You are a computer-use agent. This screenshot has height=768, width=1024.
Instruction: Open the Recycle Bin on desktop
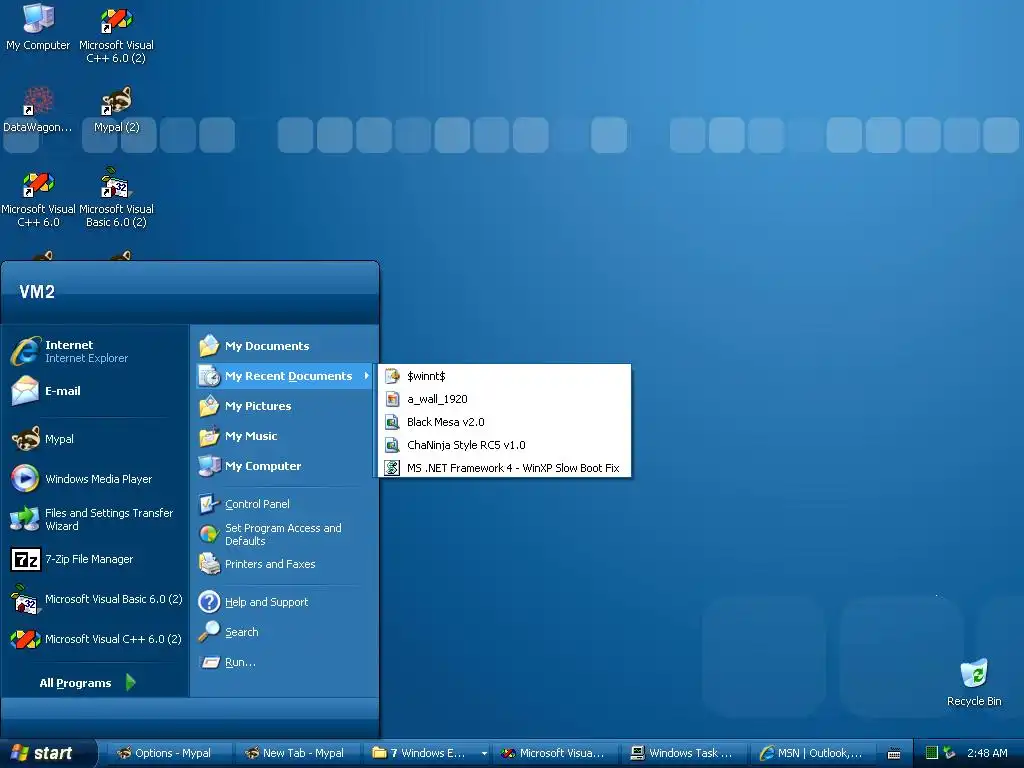click(x=974, y=682)
